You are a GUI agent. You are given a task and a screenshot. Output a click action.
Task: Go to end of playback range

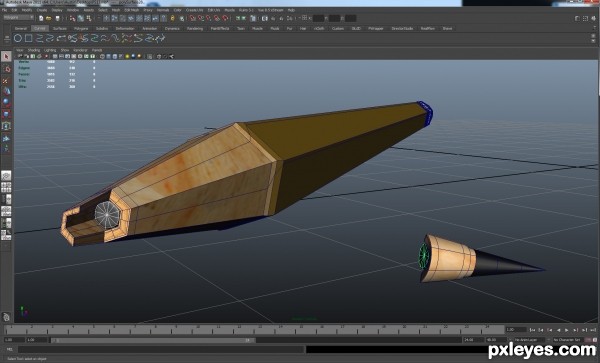[593, 330]
